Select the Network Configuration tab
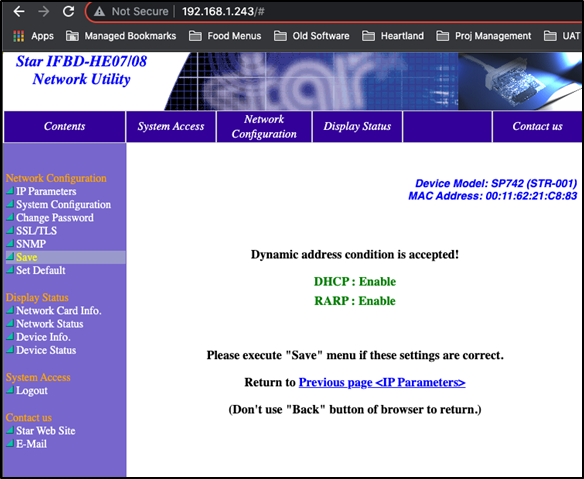The image size is (584, 479). (x=264, y=126)
